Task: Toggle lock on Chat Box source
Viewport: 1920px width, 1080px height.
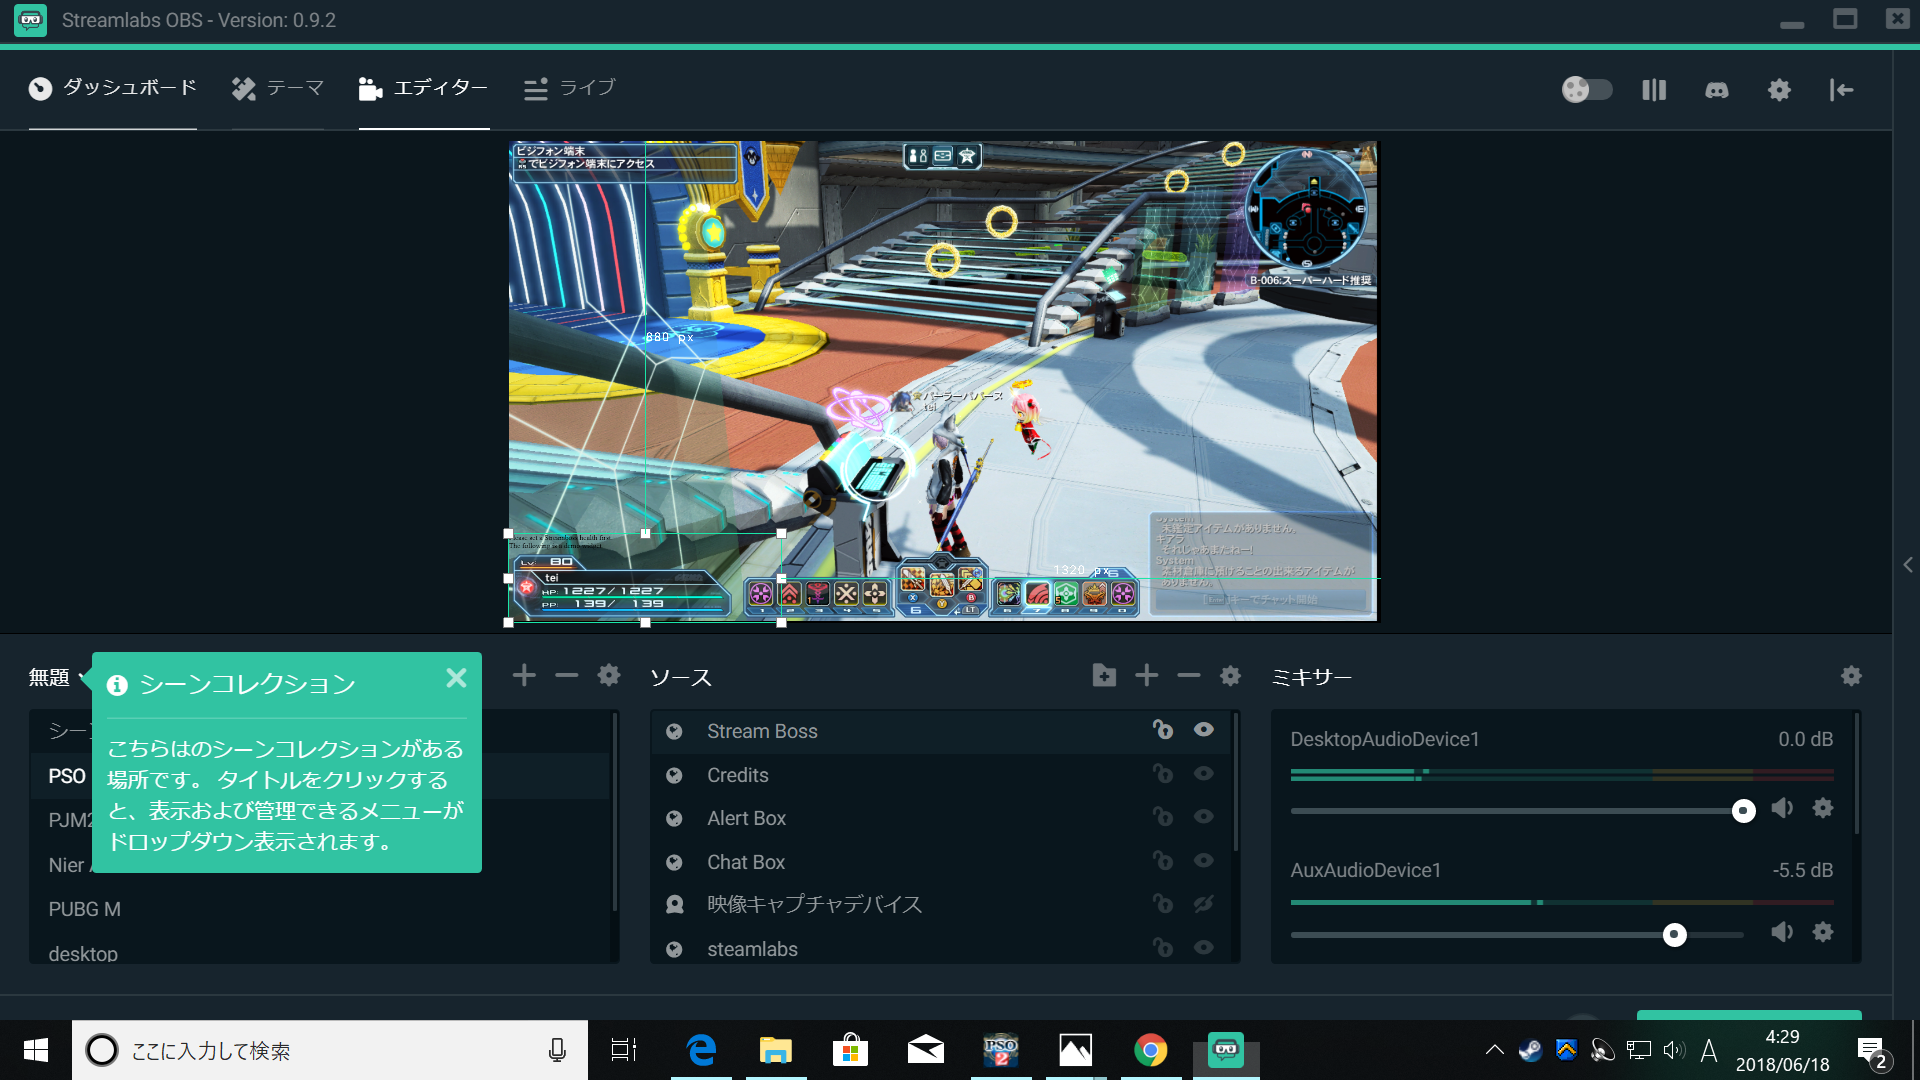Action: click(1162, 860)
